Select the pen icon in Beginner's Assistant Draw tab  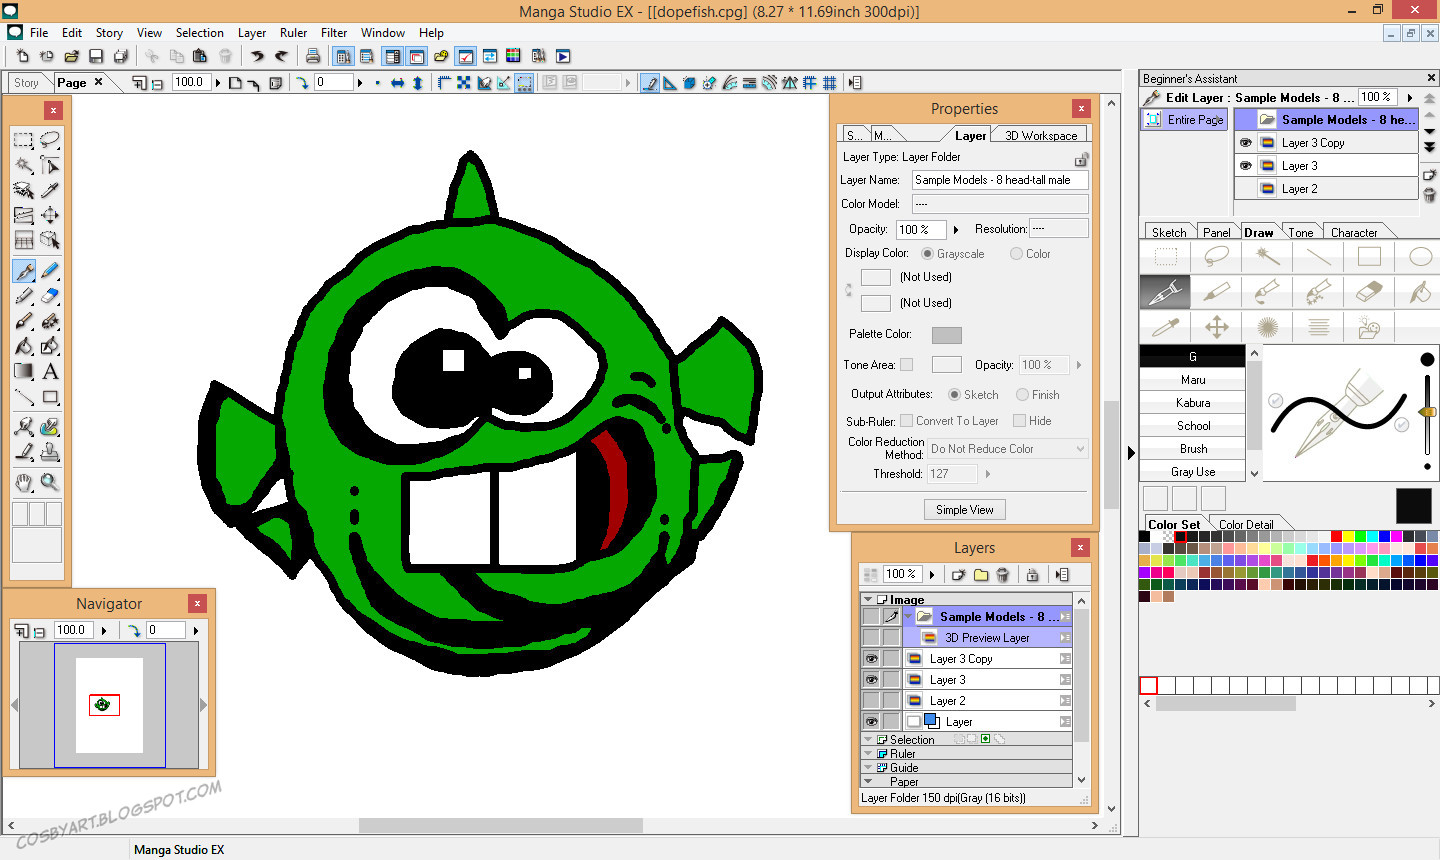pyautogui.click(x=1165, y=292)
